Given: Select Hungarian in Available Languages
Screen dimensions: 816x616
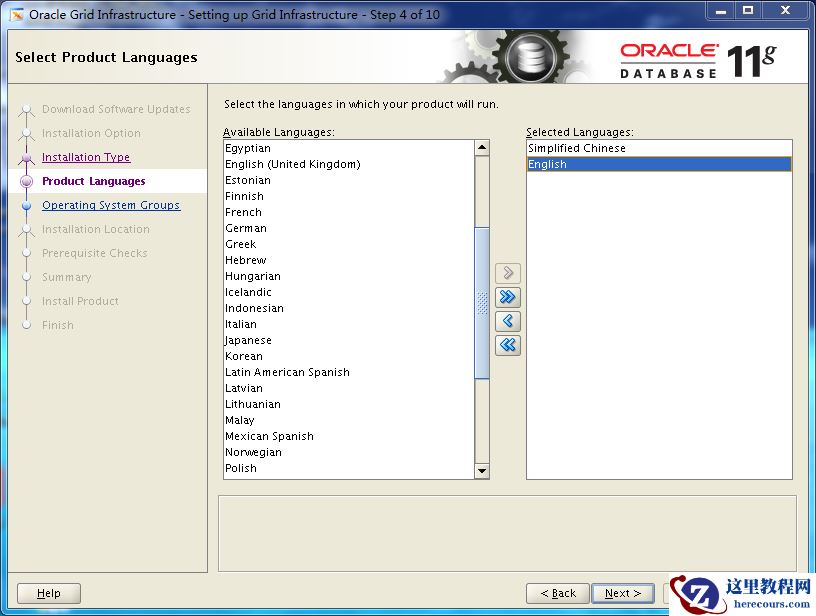Looking at the screenshot, I should [349, 276].
